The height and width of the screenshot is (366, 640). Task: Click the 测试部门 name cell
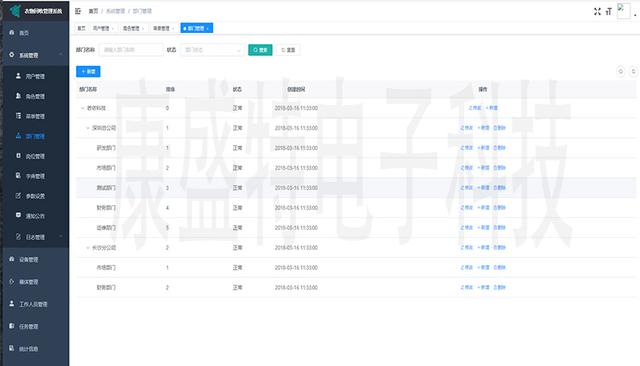pos(106,188)
